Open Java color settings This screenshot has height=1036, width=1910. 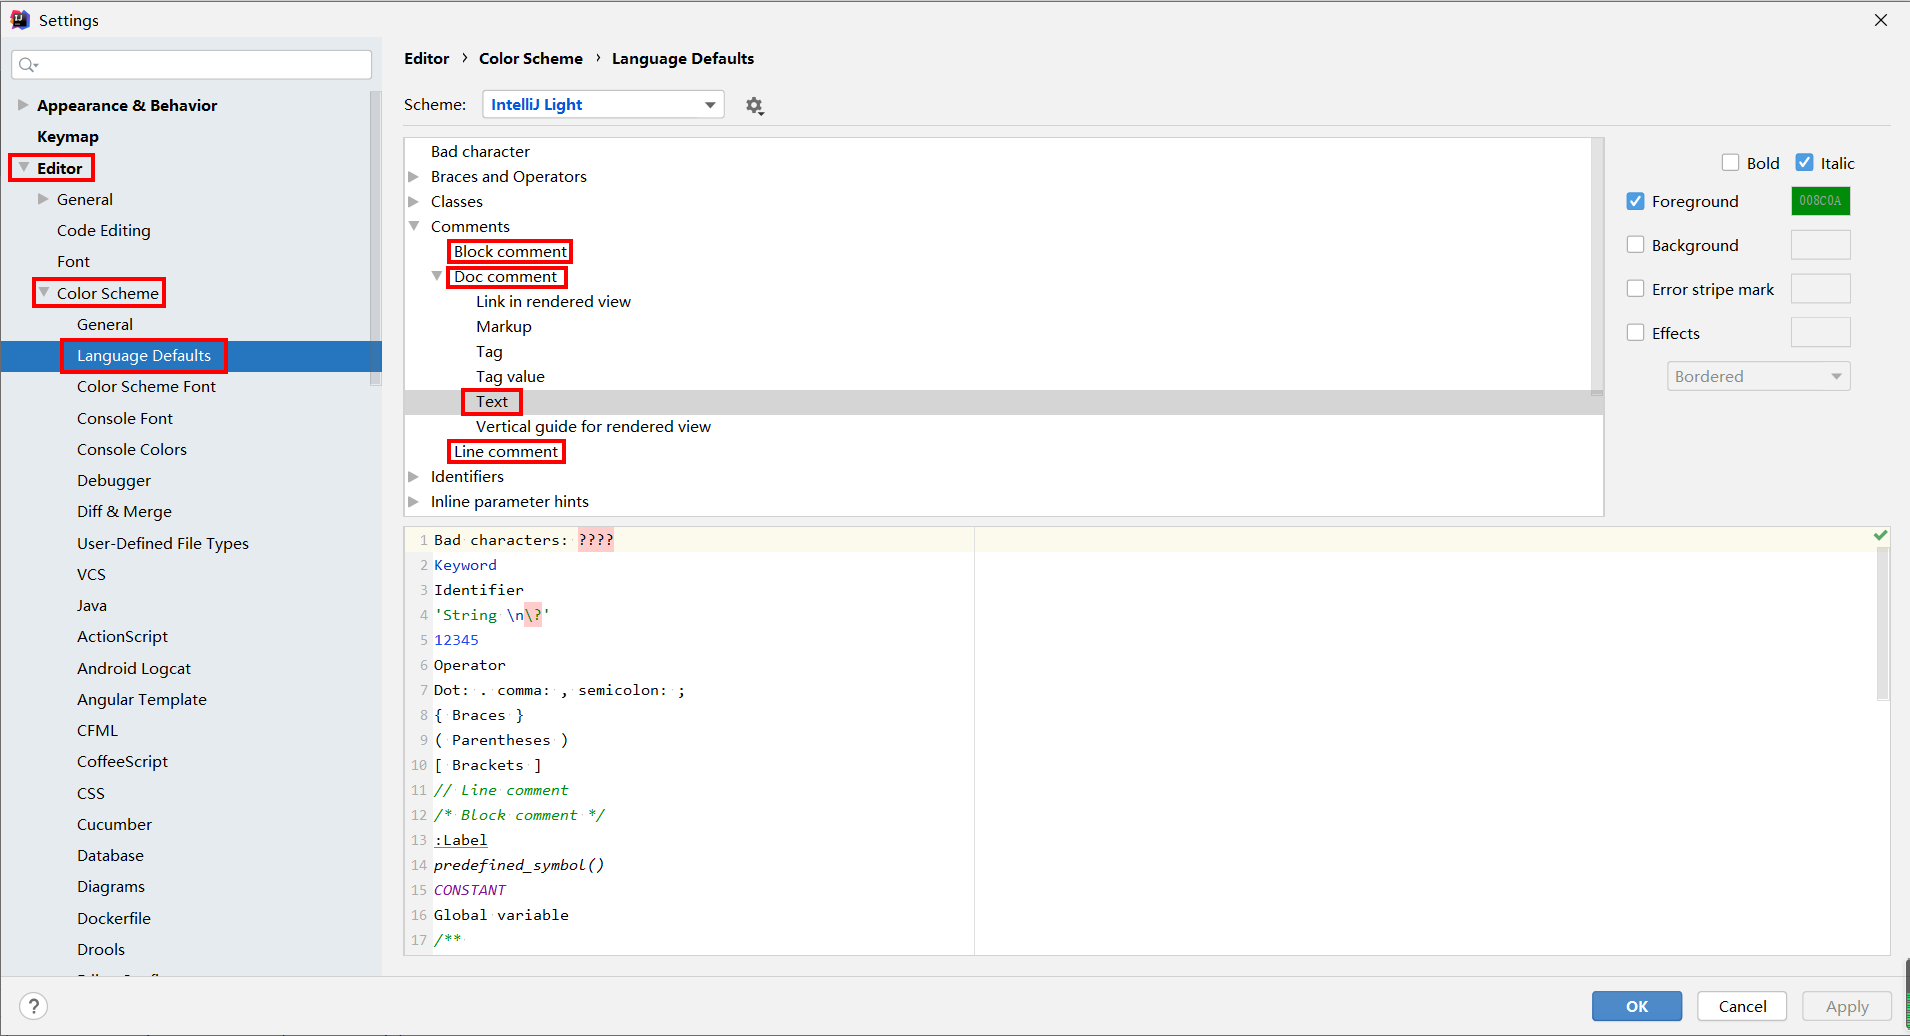click(92, 605)
